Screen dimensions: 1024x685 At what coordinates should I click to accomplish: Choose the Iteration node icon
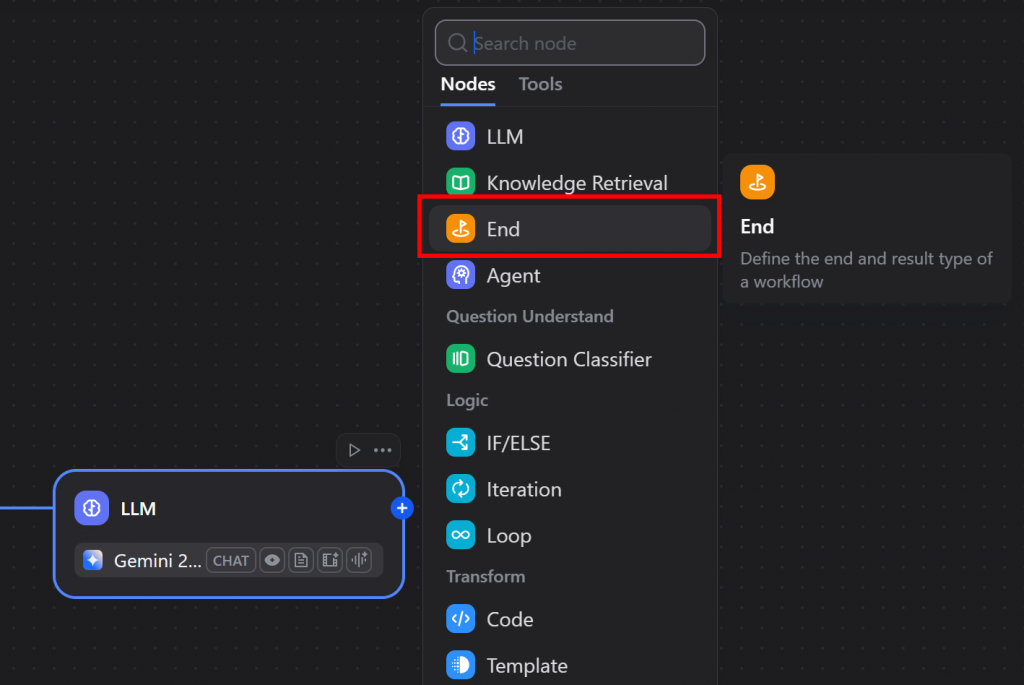(x=460, y=489)
